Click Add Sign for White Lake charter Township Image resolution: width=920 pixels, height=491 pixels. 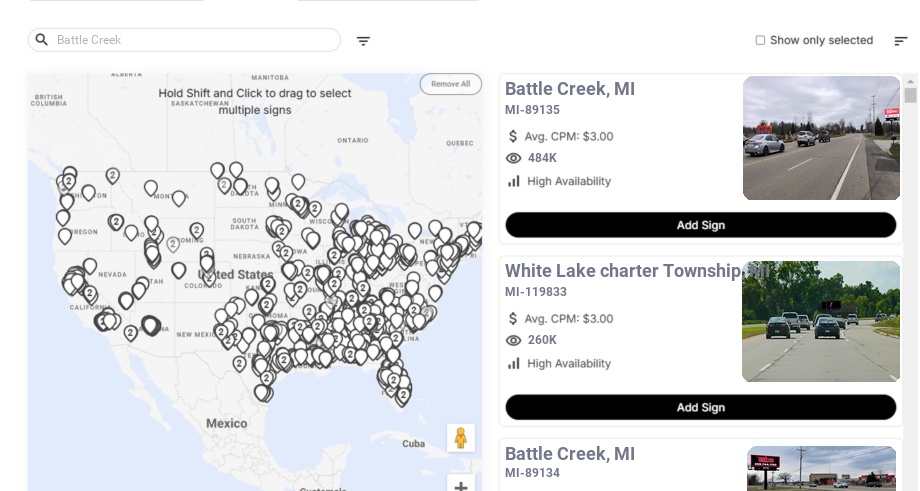coord(700,407)
